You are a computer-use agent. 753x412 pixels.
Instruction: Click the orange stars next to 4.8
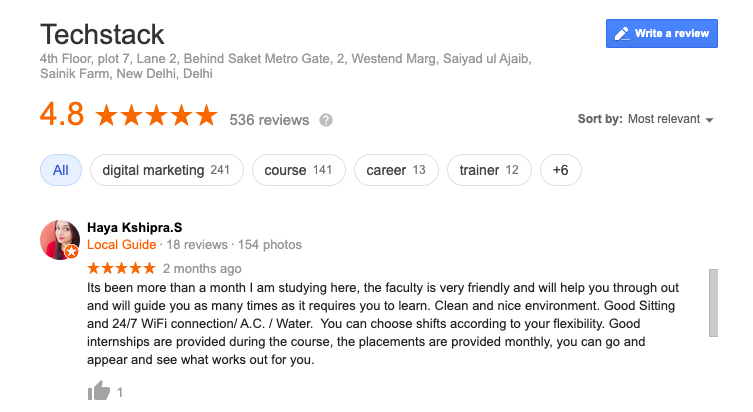coord(155,116)
